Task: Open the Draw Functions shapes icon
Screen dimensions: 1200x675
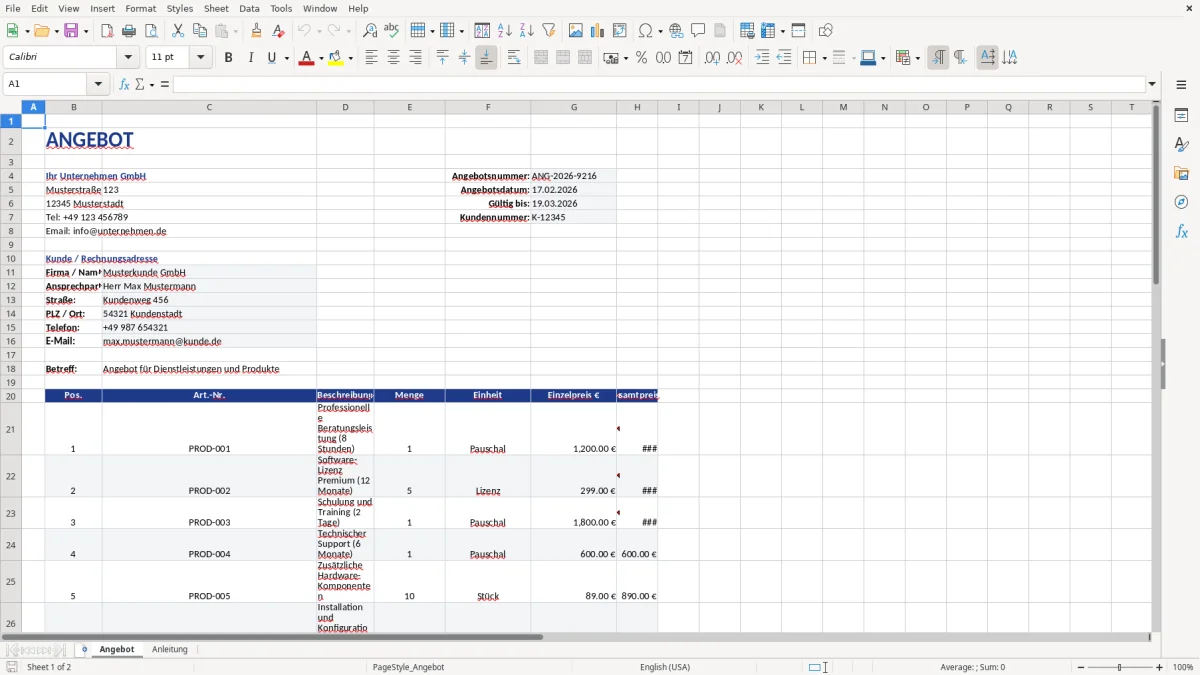Action: (x=826, y=31)
